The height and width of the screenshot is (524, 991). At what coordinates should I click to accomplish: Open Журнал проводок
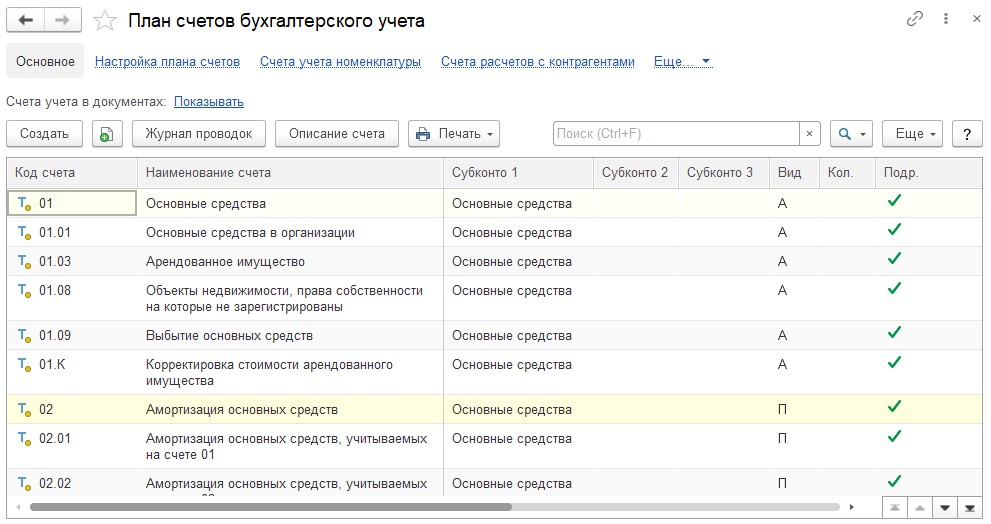click(199, 134)
